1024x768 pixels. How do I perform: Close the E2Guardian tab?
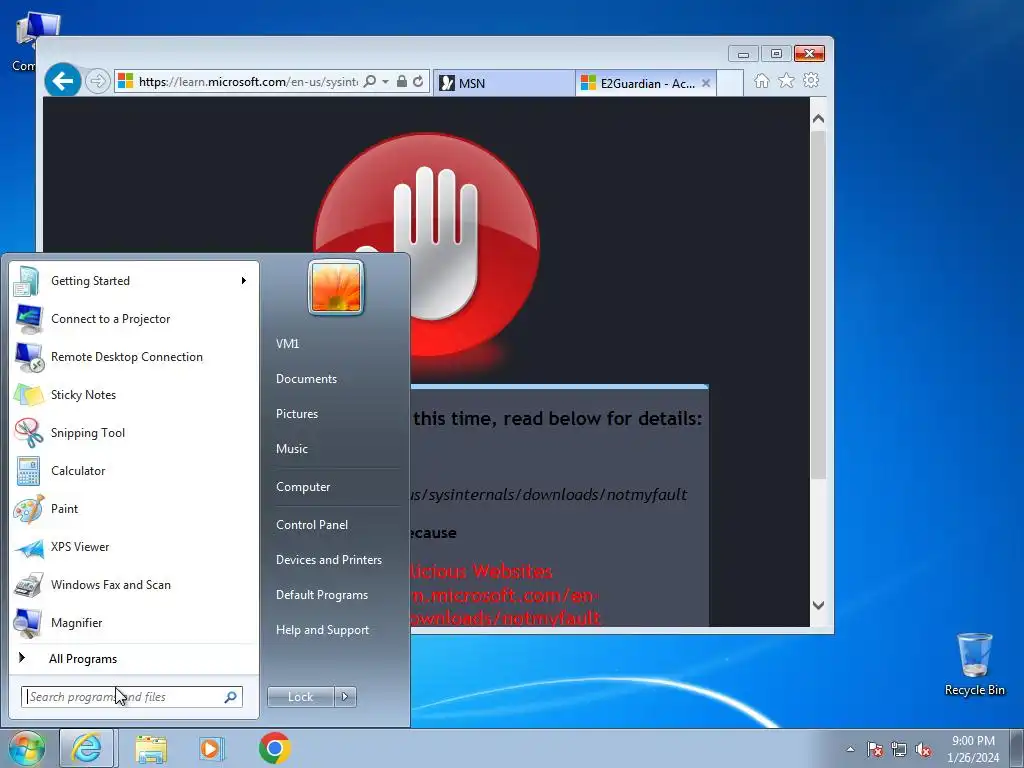click(706, 83)
